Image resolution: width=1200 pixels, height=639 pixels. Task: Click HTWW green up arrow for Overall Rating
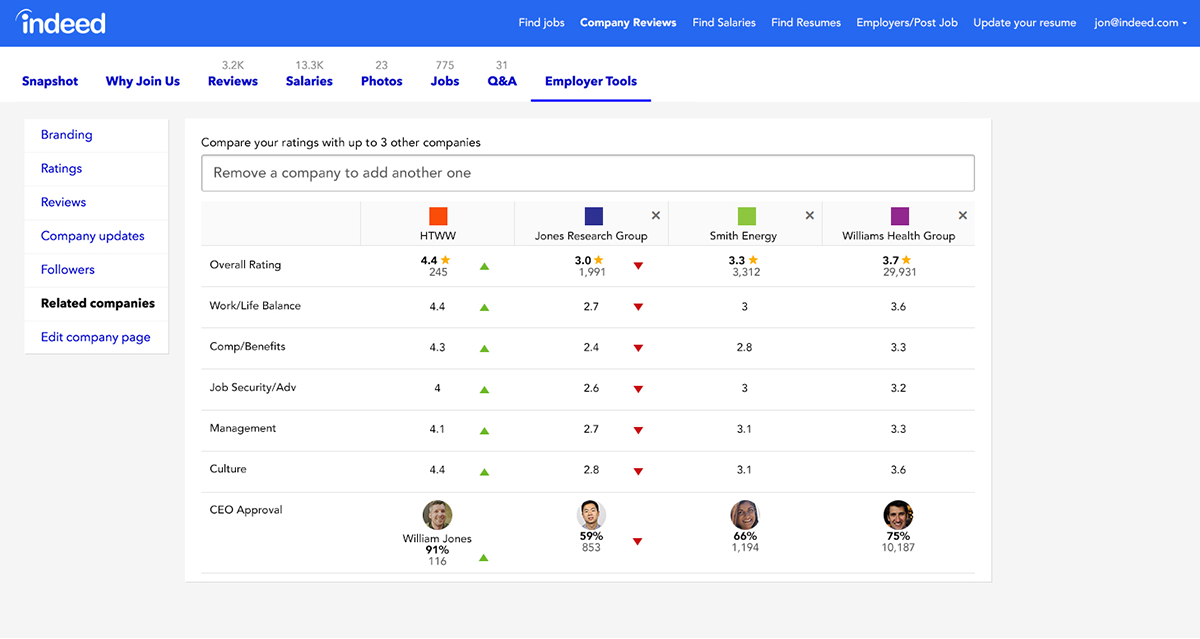click(x=484, y=266)
